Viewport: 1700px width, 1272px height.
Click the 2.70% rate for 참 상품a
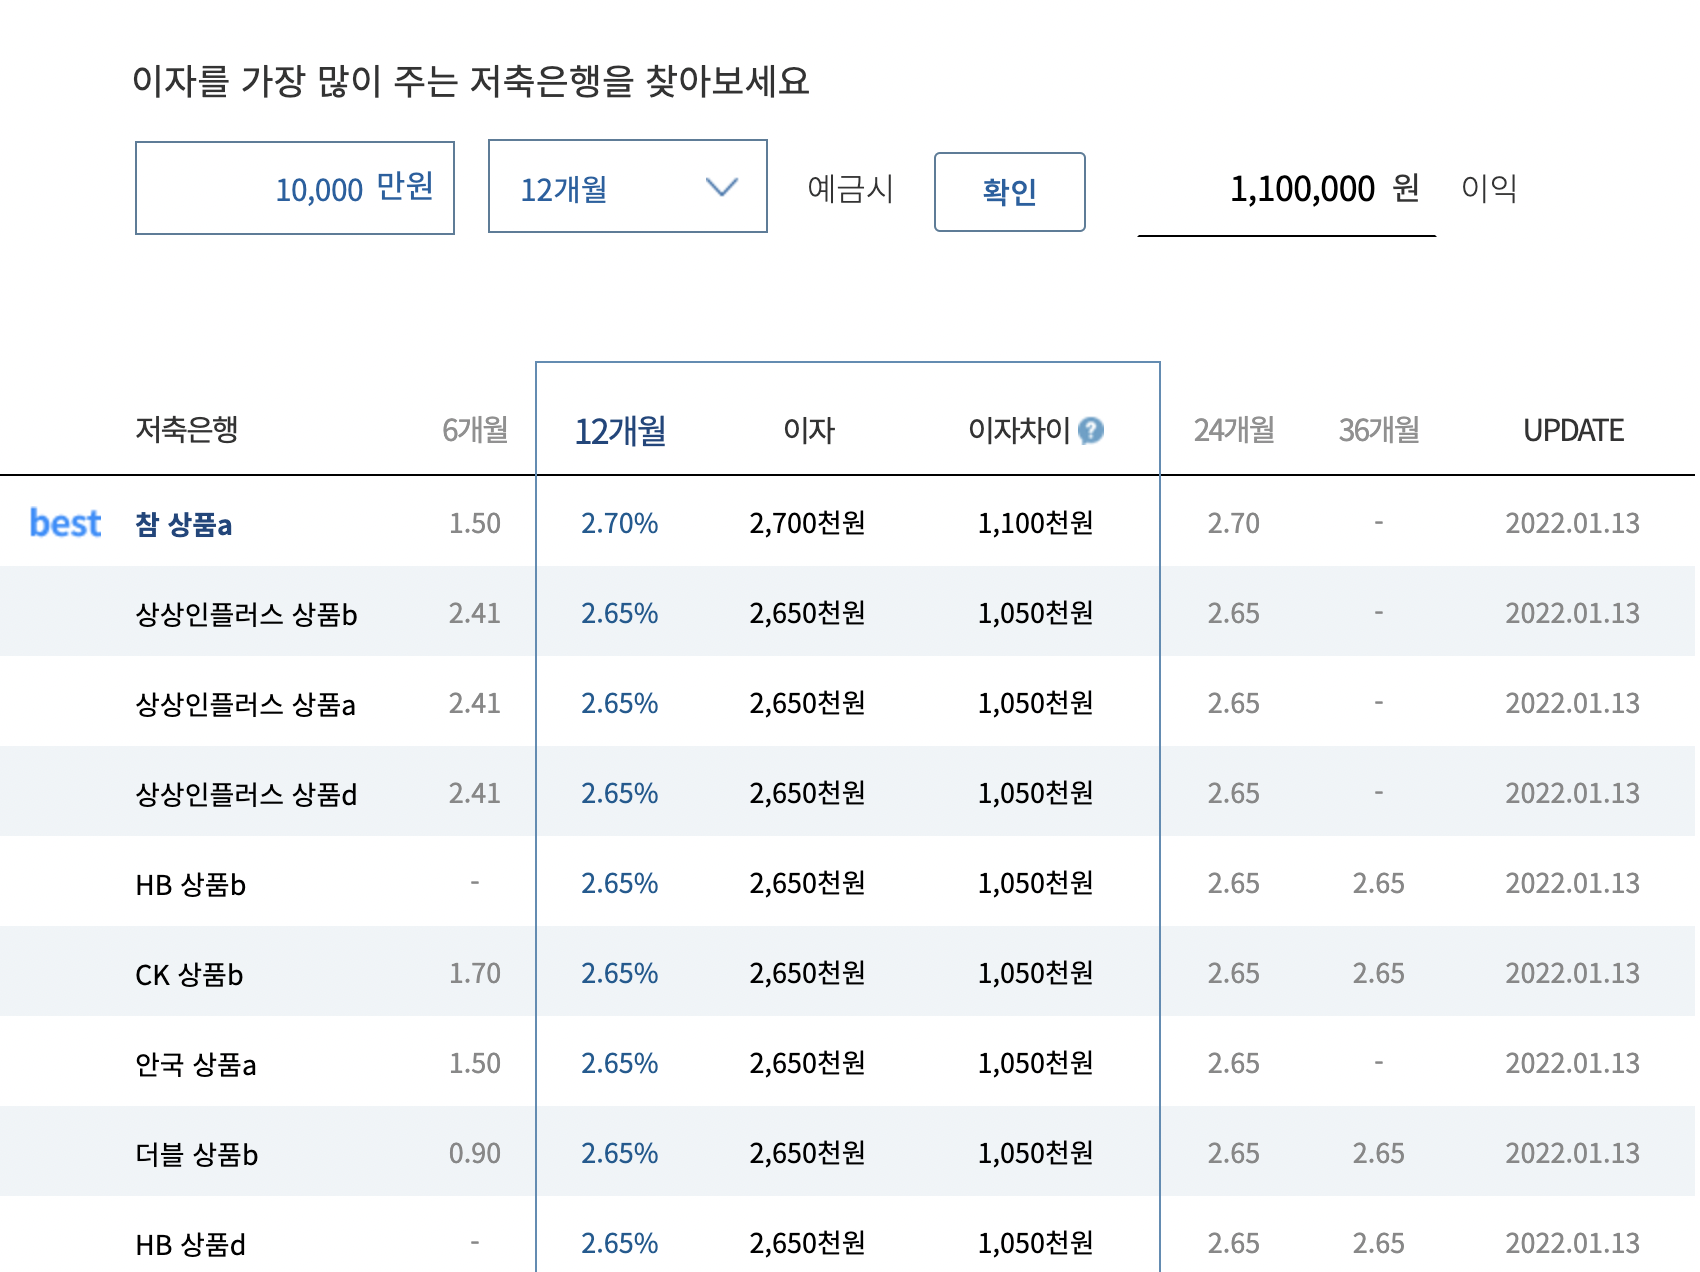(620, 523)
